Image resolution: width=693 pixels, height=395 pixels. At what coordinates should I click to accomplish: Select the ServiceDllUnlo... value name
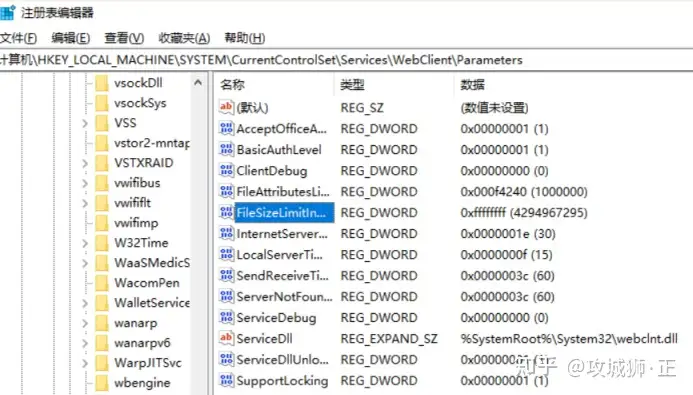[x=282, y=360]
